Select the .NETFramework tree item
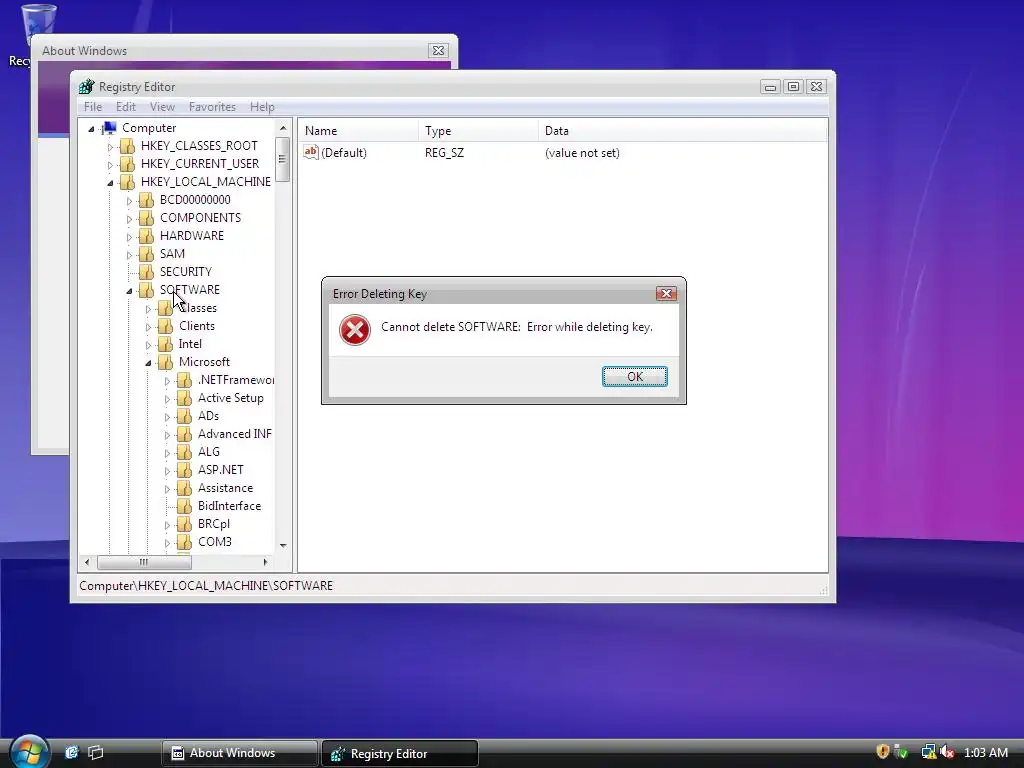Screen dimensions: 1024x768 coord(235,380)
